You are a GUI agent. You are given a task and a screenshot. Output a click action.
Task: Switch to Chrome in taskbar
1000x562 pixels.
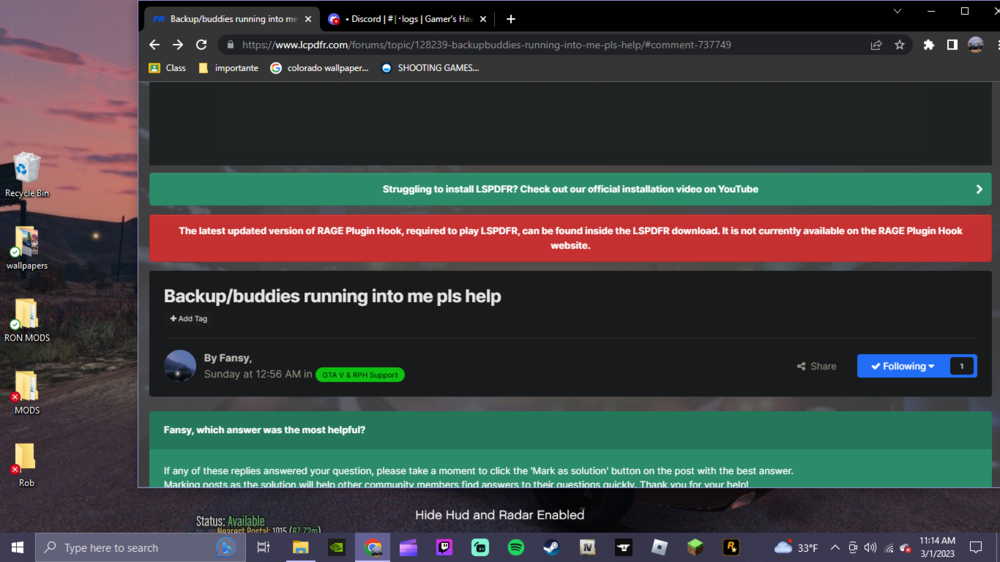click(373, 547)
